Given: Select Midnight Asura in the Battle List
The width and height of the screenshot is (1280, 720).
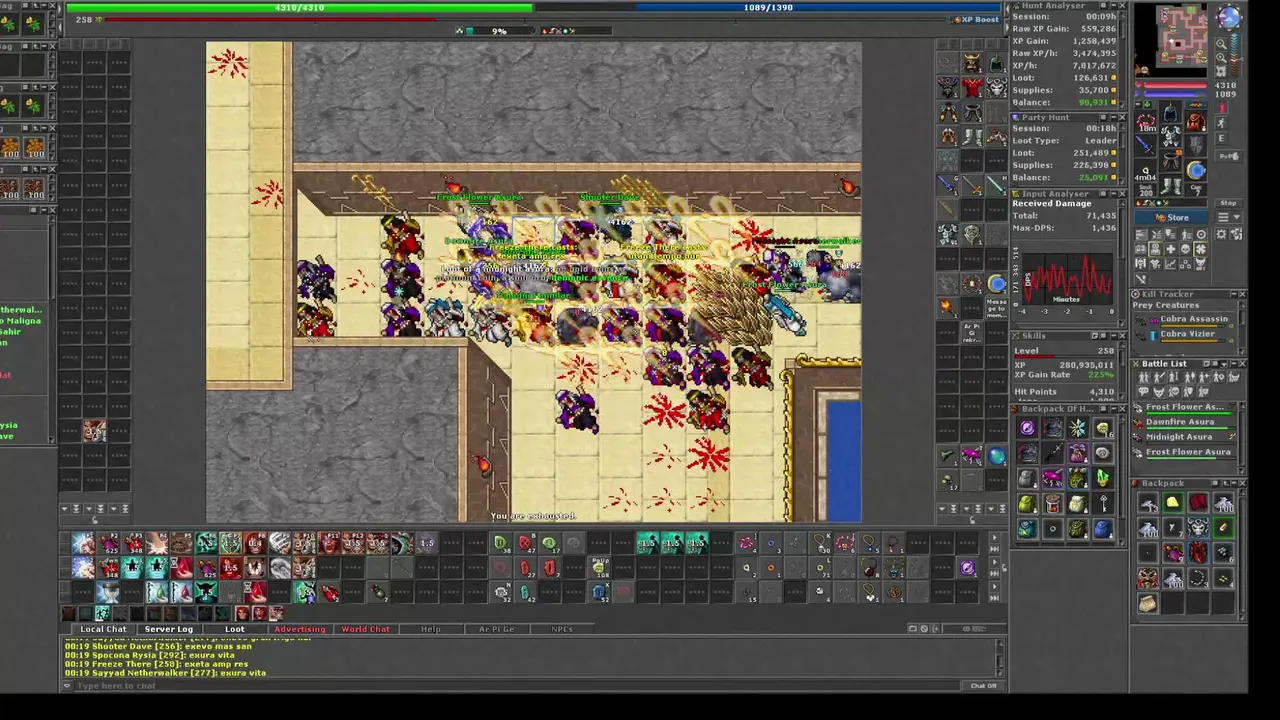Looking at the screenshot, I should 1188,437.
